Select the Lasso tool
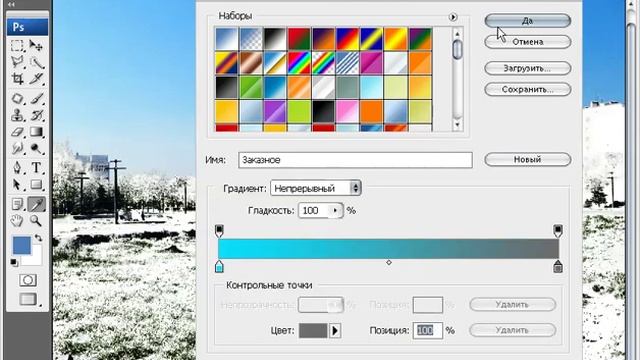 (17, 62)
